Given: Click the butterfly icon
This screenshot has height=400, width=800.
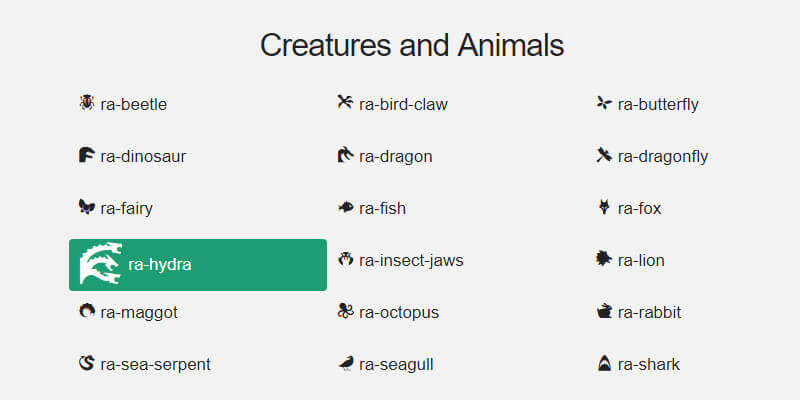Looking at the screenshot, I should 604,103.
